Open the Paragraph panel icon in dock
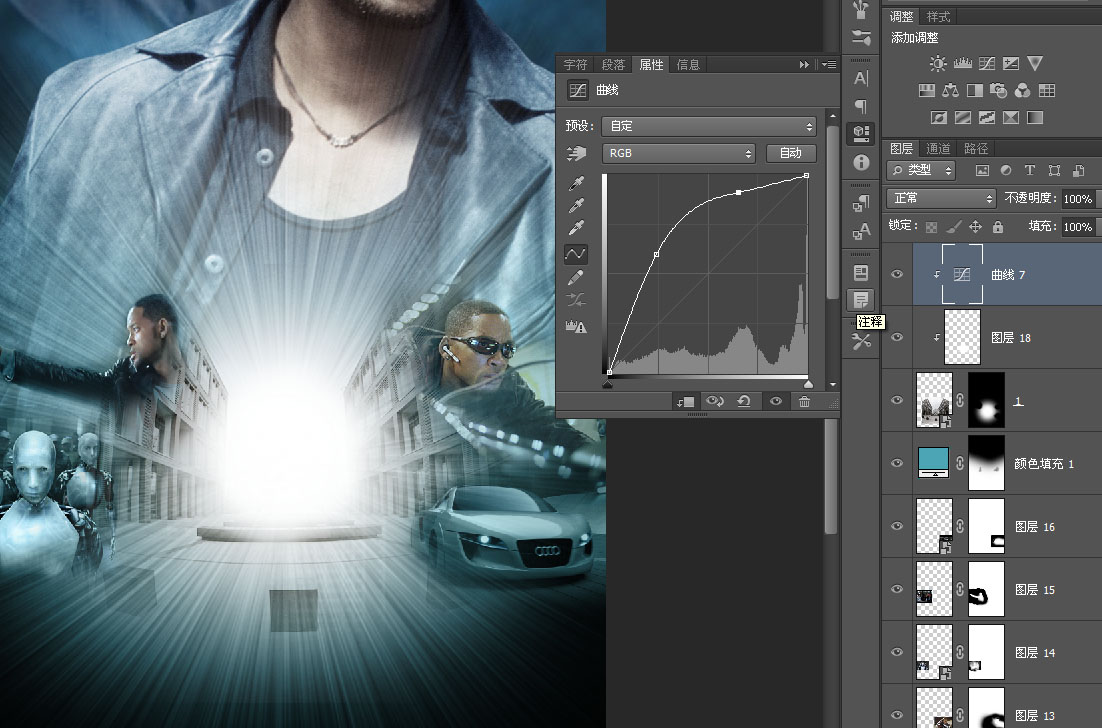 pos(861,106)
